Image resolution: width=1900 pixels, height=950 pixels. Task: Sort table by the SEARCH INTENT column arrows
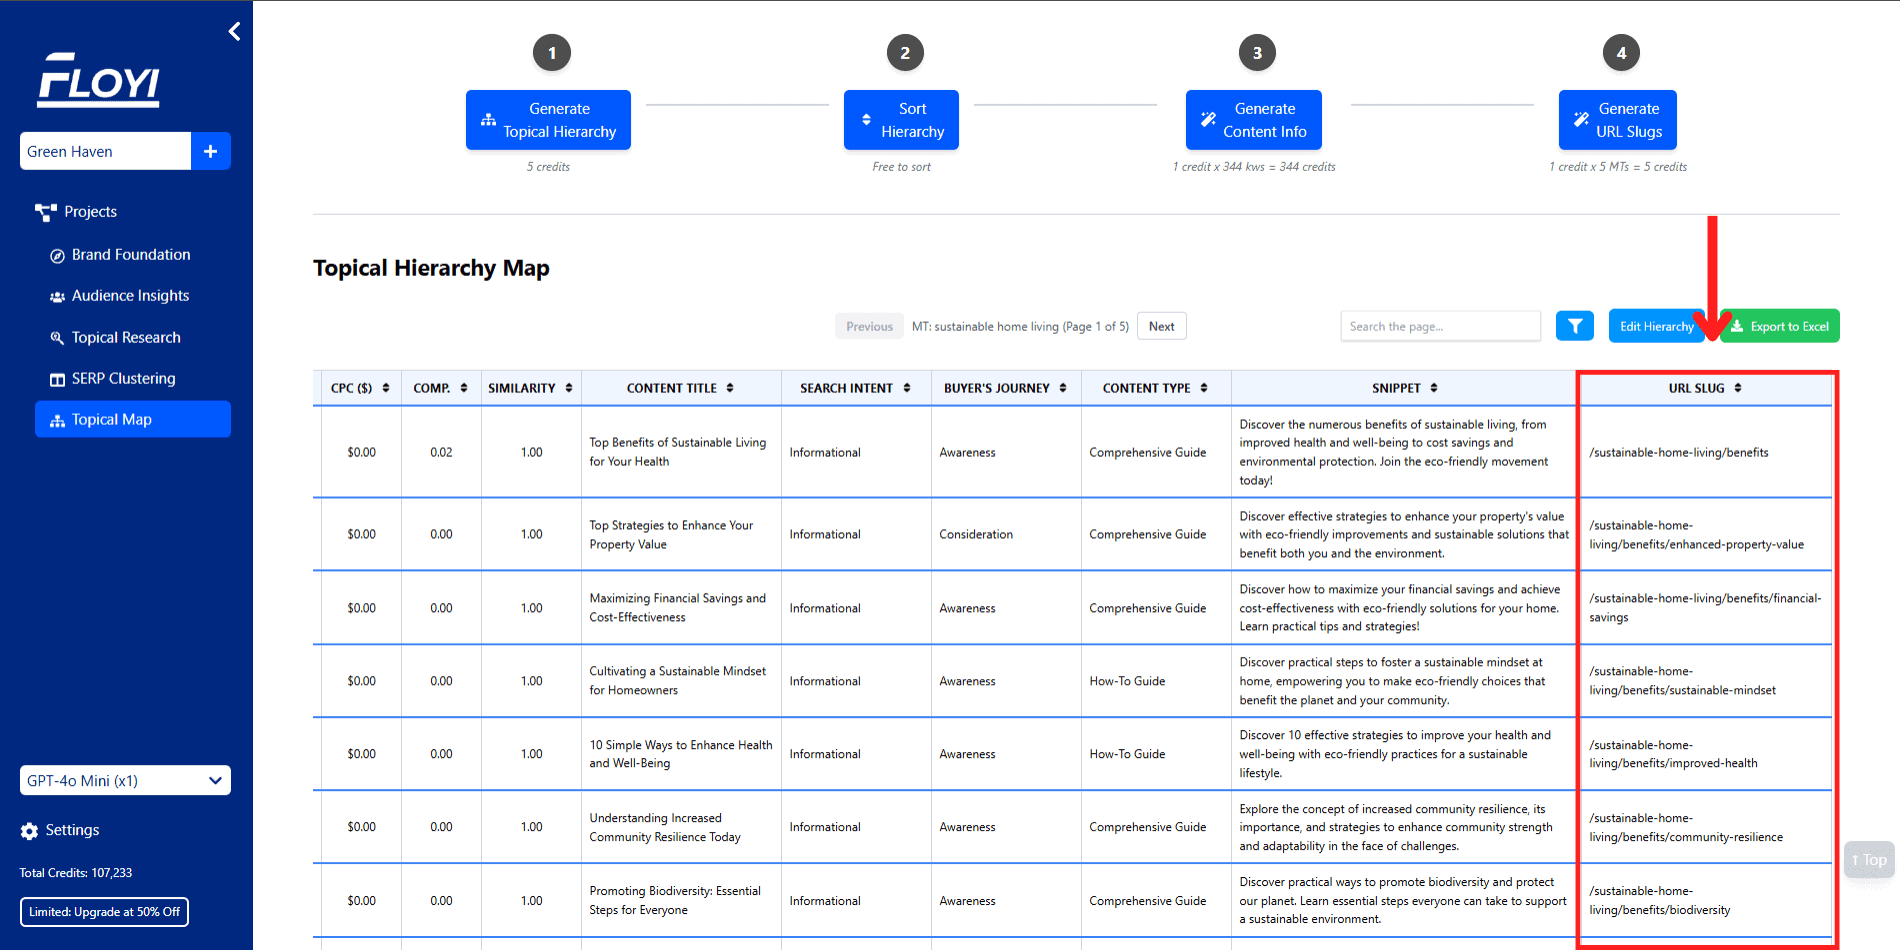coord(907,388)
